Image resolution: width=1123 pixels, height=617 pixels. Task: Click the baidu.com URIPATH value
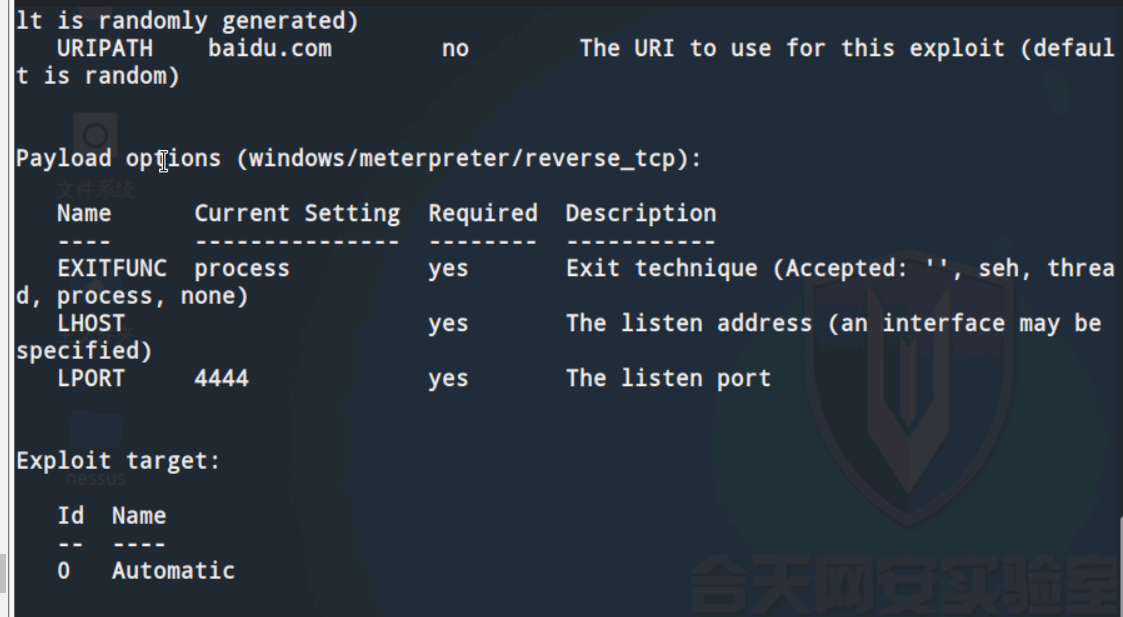pos(269,48)
